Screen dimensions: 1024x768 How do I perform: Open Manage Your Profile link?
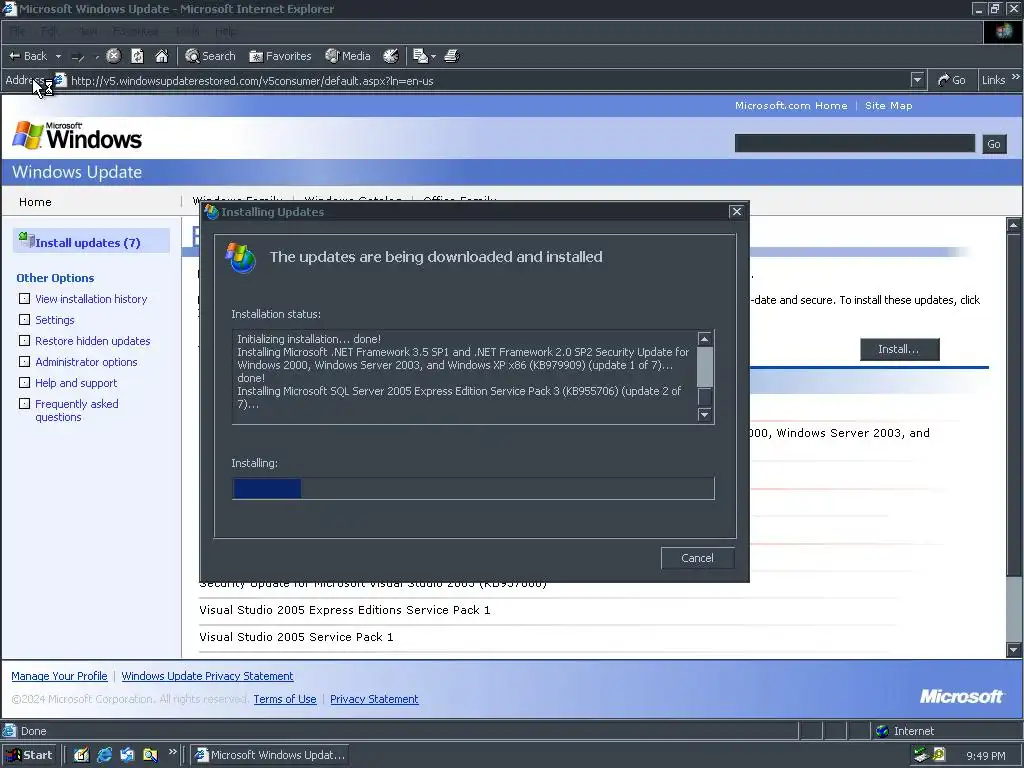[x=59, y=676]
